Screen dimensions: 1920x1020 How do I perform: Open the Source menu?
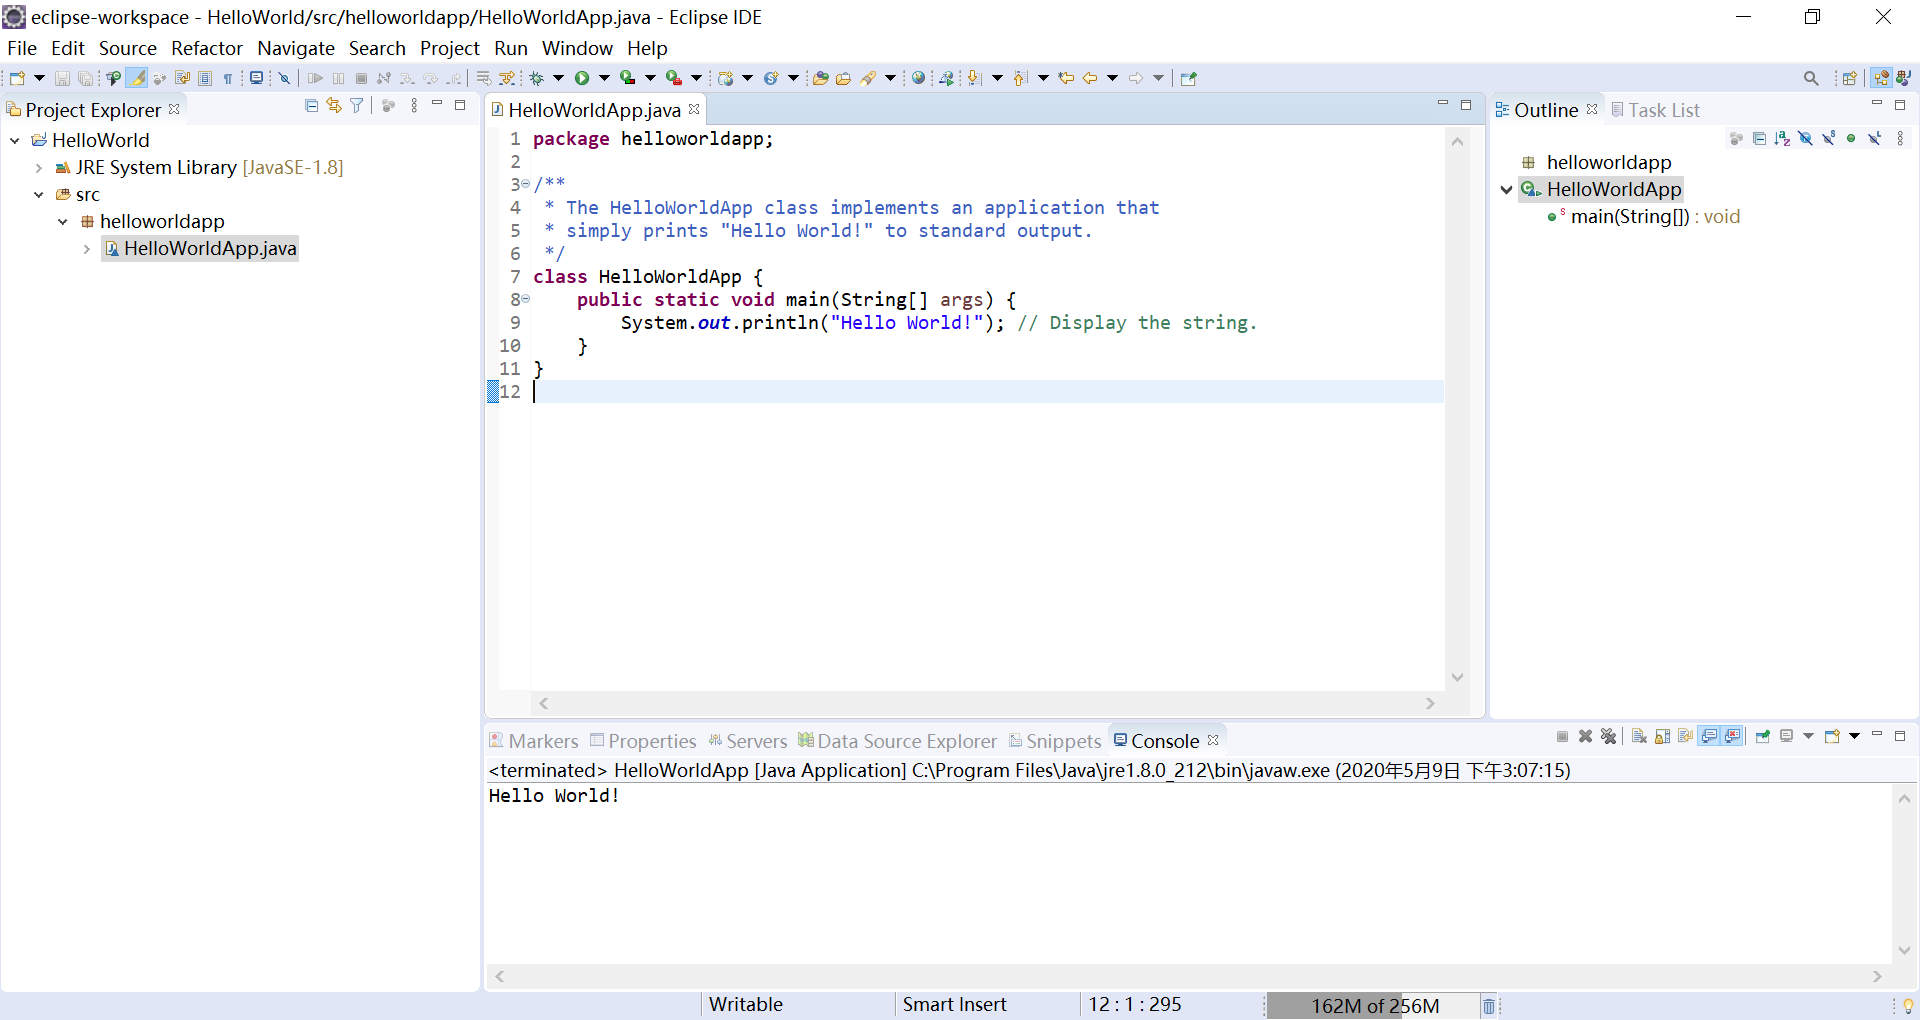(127, 48)
